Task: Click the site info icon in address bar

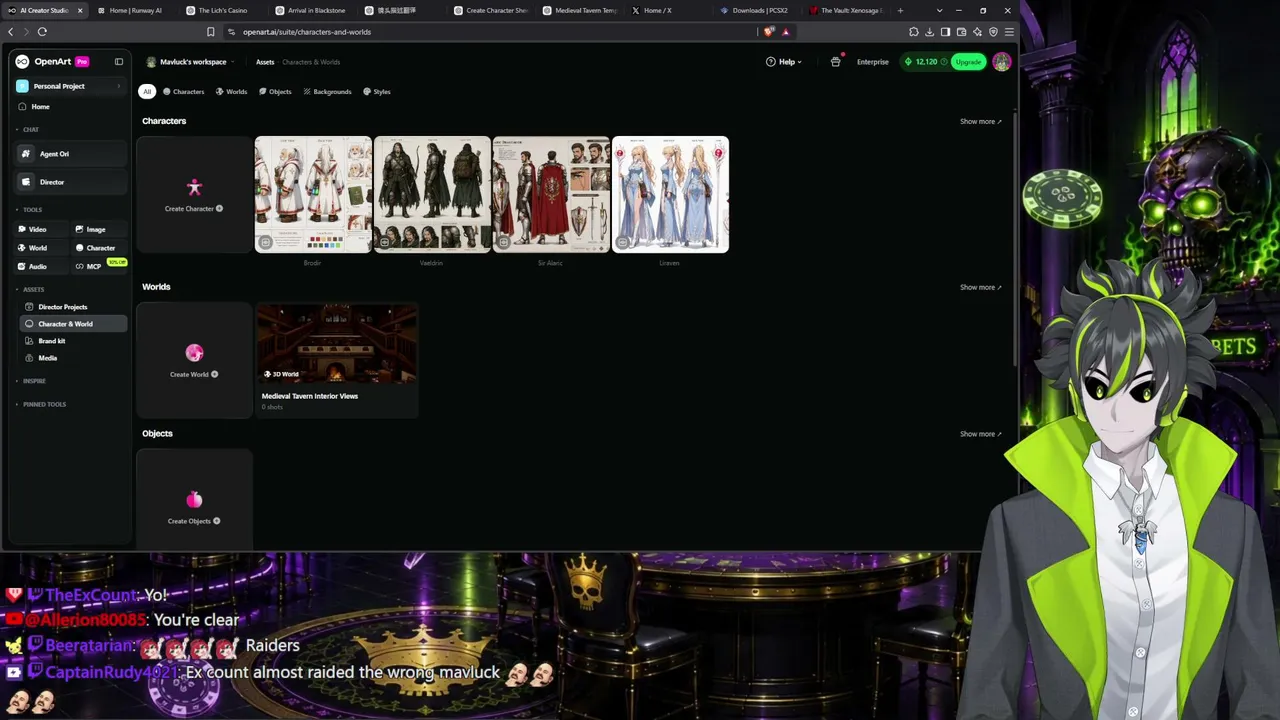Action: coord(232,32)
